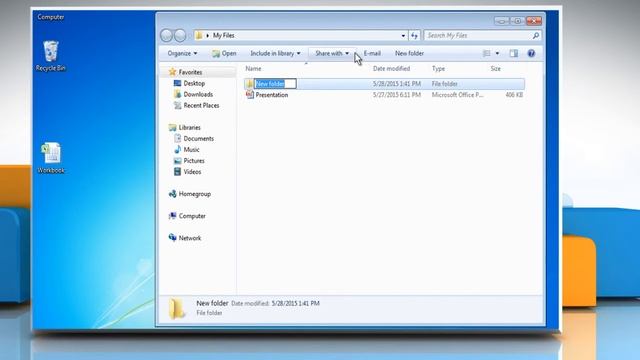This screenshot has height=360, width=640.
Task: Click the Back navigation arrow button
Action: tap(167, 36)
